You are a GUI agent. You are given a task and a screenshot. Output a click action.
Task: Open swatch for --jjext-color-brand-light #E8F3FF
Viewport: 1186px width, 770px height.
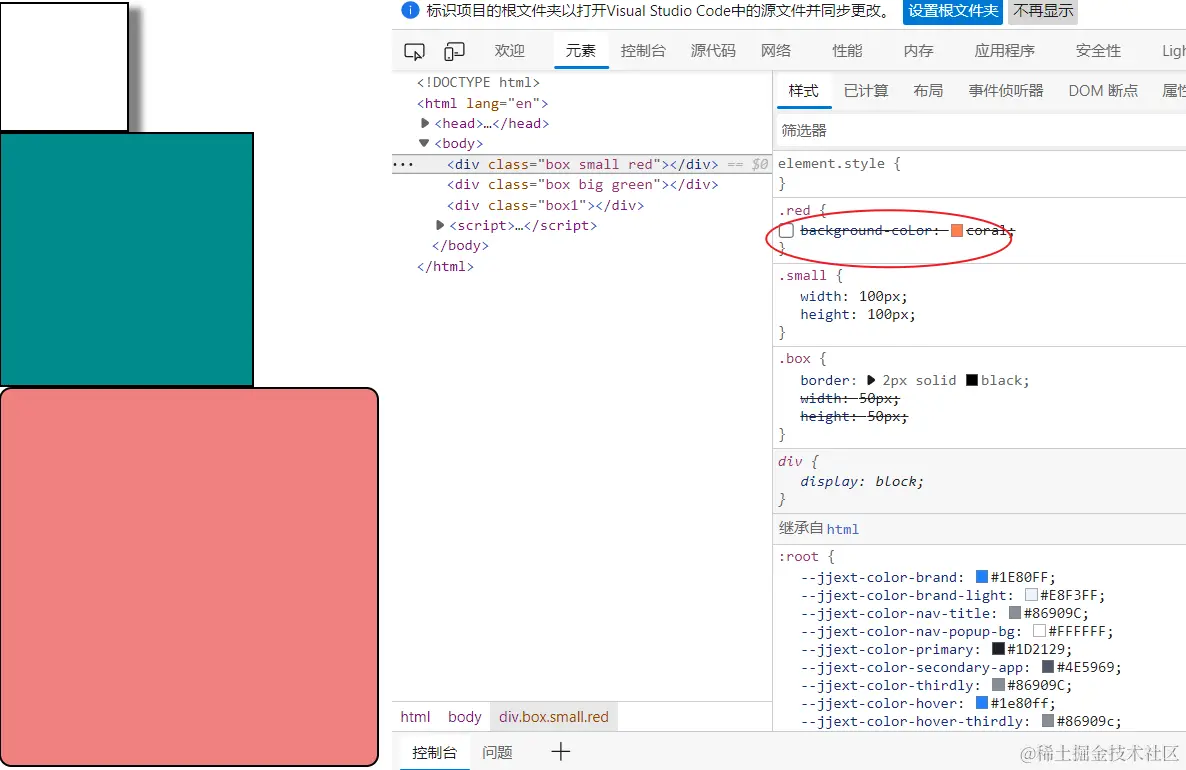pyautogui.click(x=1031, y=595)
